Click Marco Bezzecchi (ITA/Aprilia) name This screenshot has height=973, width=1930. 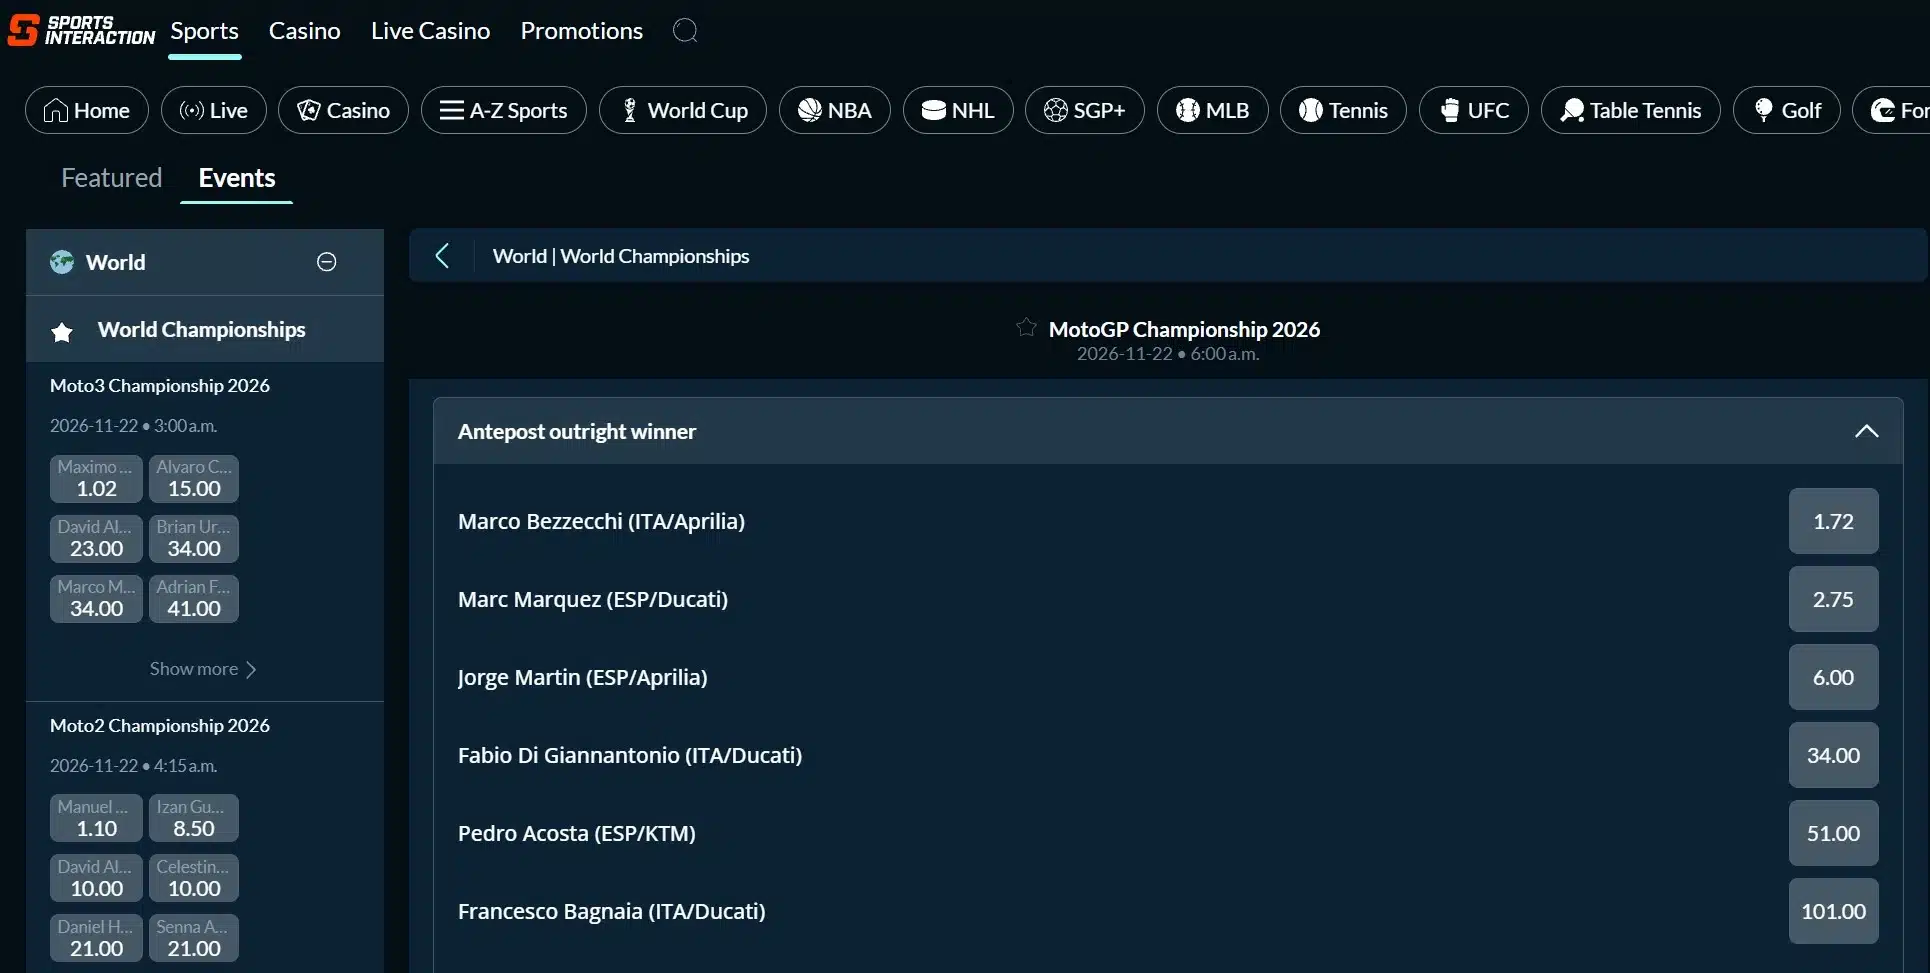click(x=601, y=521)
